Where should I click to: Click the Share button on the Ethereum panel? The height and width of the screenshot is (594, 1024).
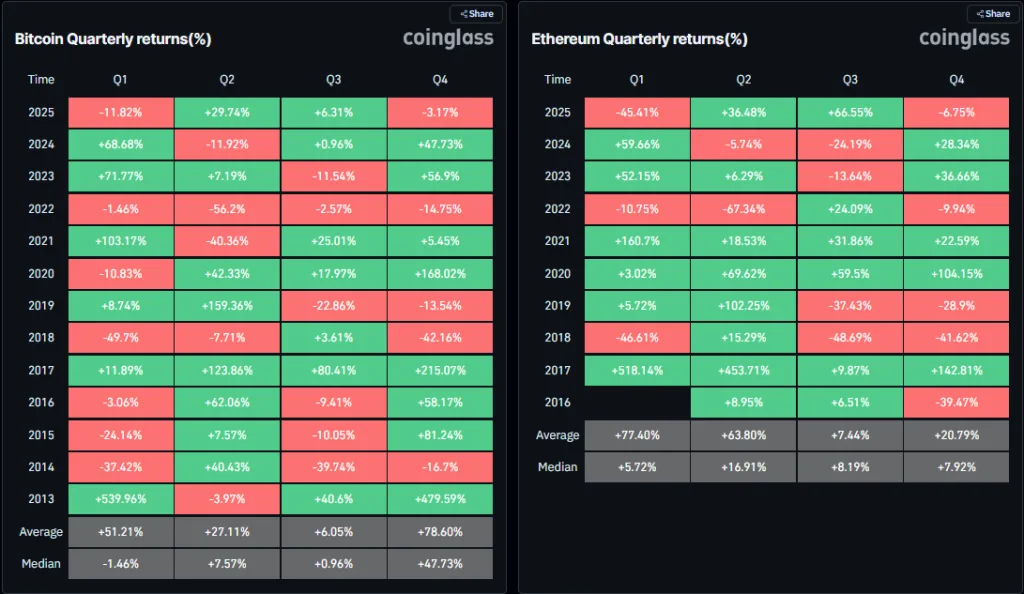[993, 13]
